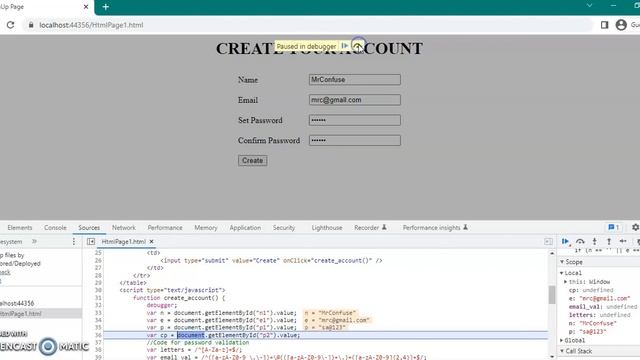Open the Memory tab
Viewport: 640px width, 360px height.
coord(206,228)
